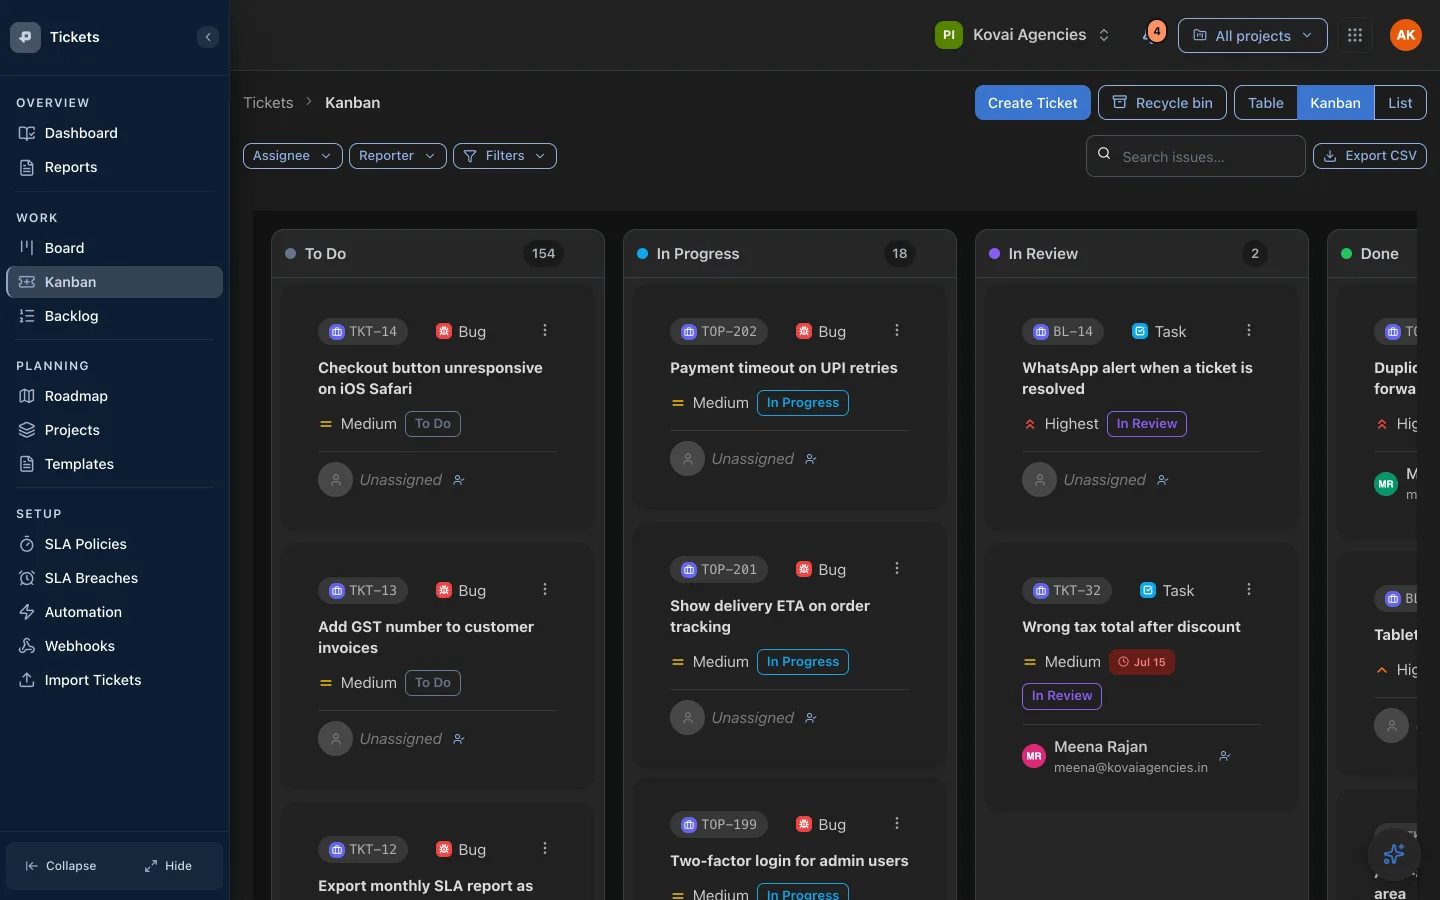Image resolution: width=1440 pixels, height=900 pixels.
Task: Open more options for TKT-13 card
Action: pos(545,589)
